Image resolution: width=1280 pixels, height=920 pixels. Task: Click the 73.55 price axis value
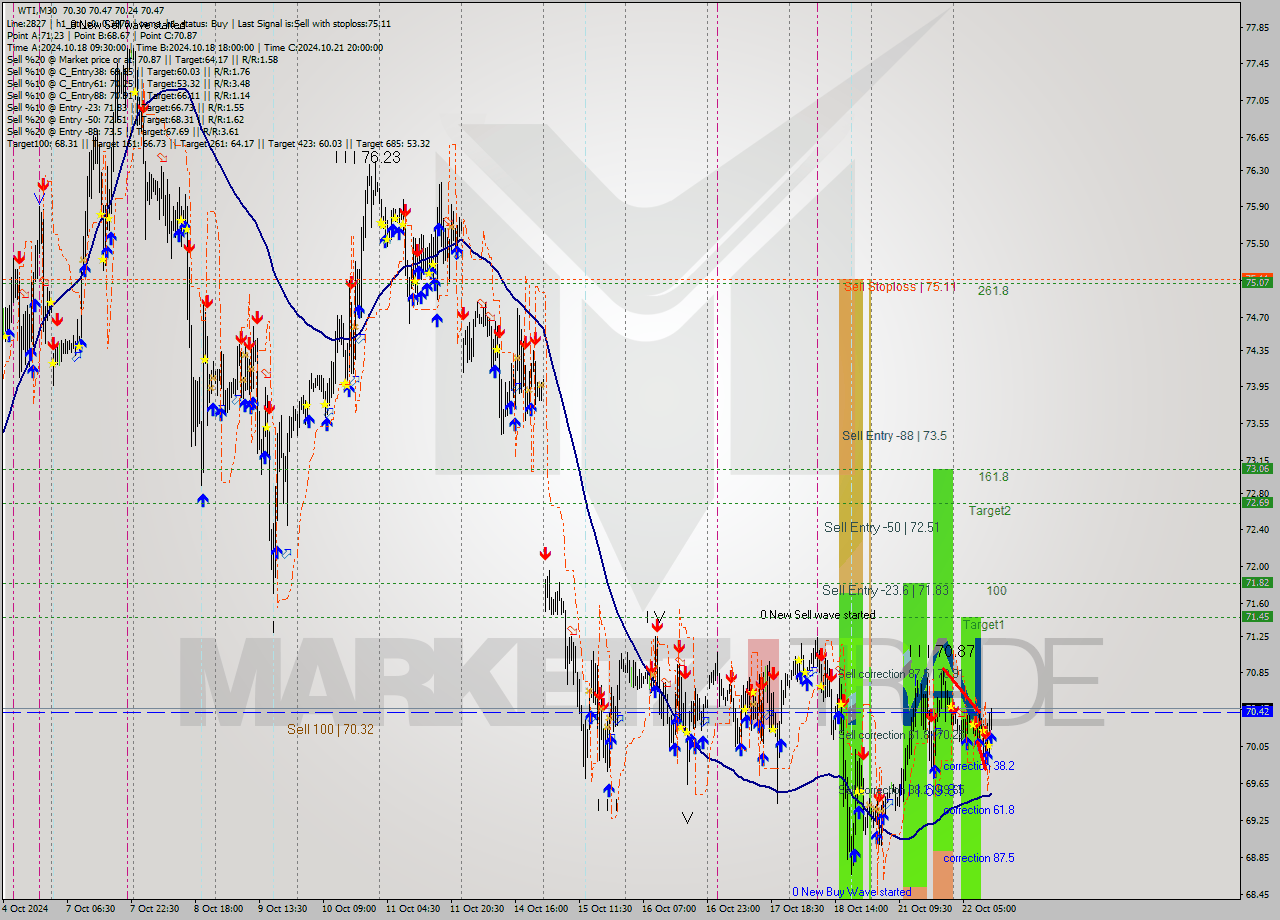[1258, 424]
